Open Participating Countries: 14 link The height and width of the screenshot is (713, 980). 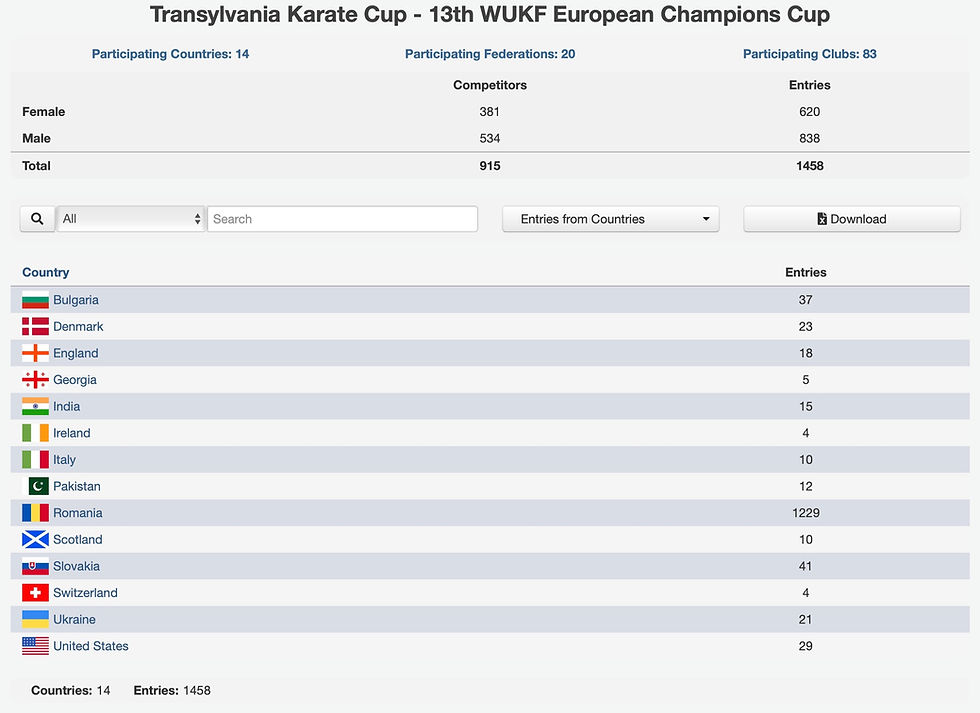point(171,54)
